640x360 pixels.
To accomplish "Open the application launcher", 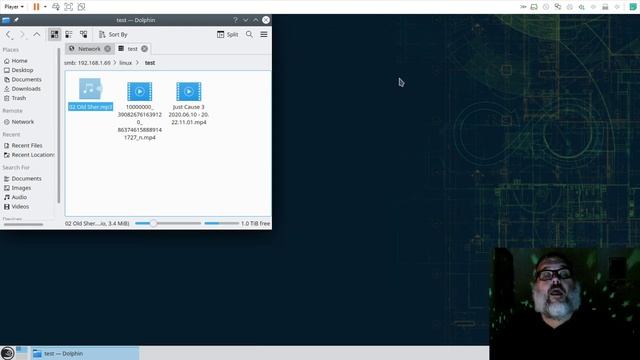I will pos(7,353).
